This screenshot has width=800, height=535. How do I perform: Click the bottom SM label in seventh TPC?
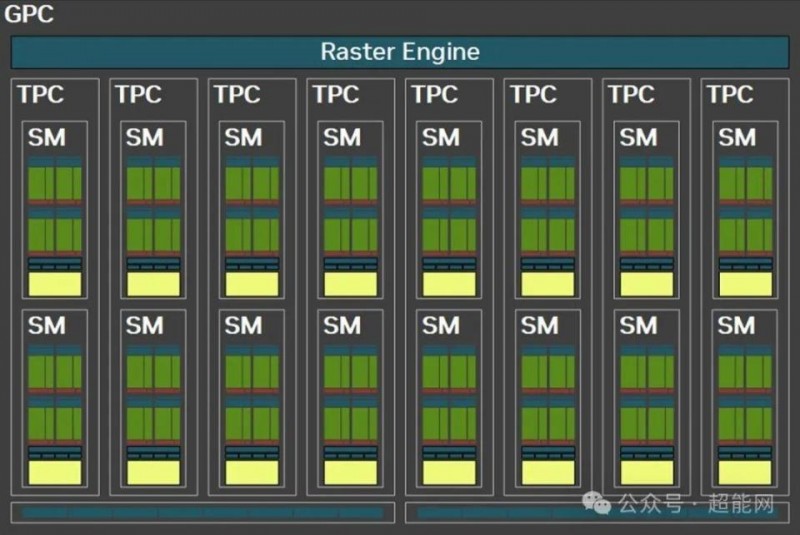(637, 325)
